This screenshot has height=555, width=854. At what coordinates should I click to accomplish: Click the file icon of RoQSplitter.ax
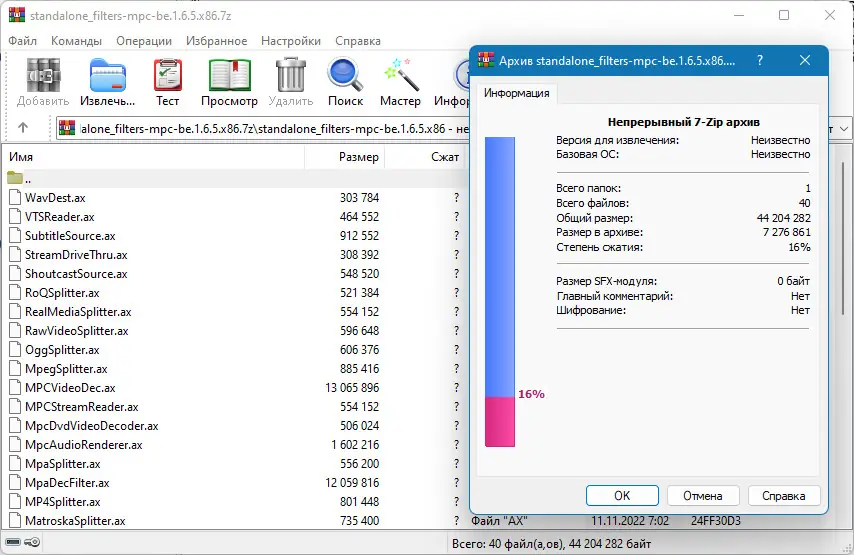tap(15, 292)
